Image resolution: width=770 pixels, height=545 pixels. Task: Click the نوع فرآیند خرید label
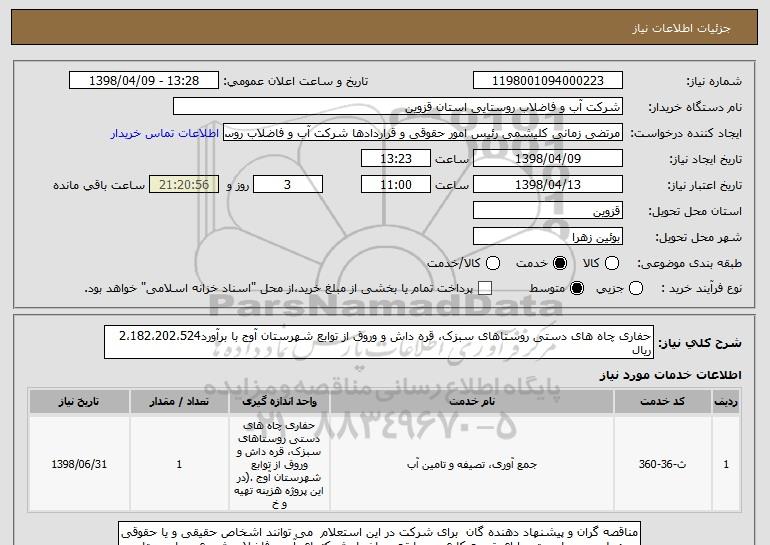click(x=702, y=289)
